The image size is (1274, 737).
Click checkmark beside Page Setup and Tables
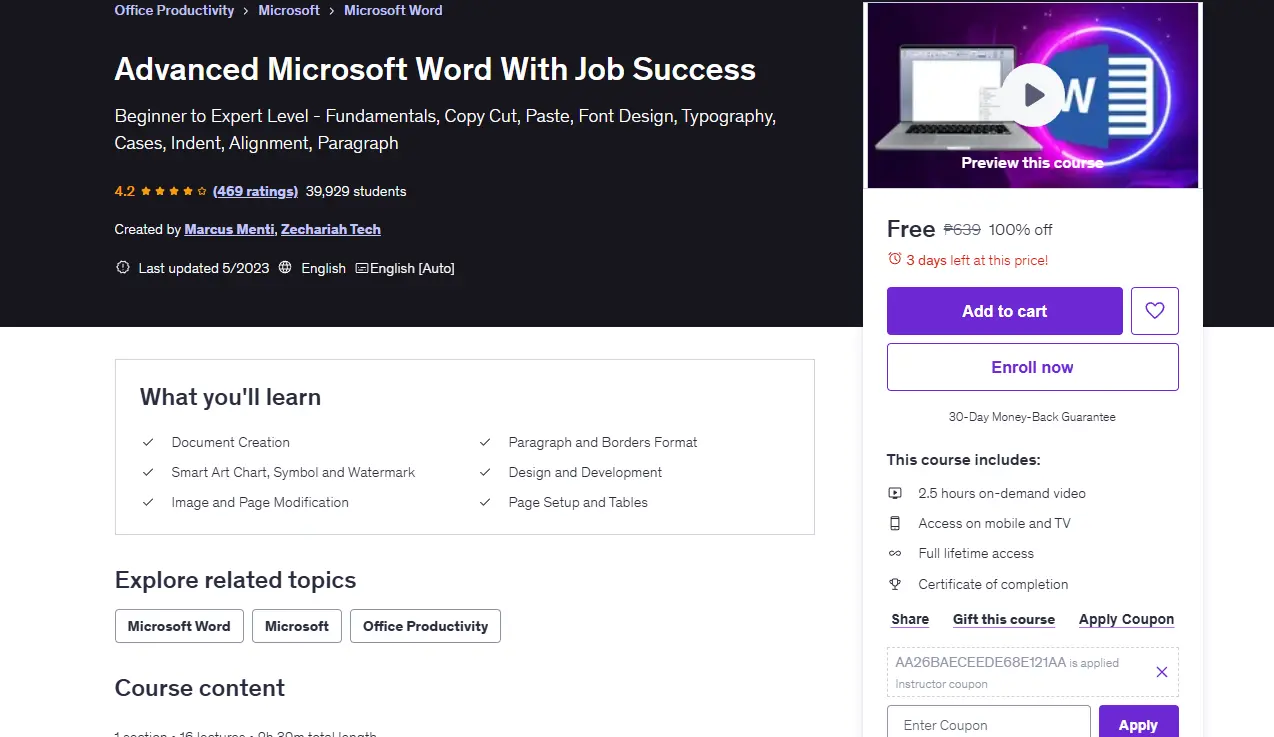click(485, 502)
